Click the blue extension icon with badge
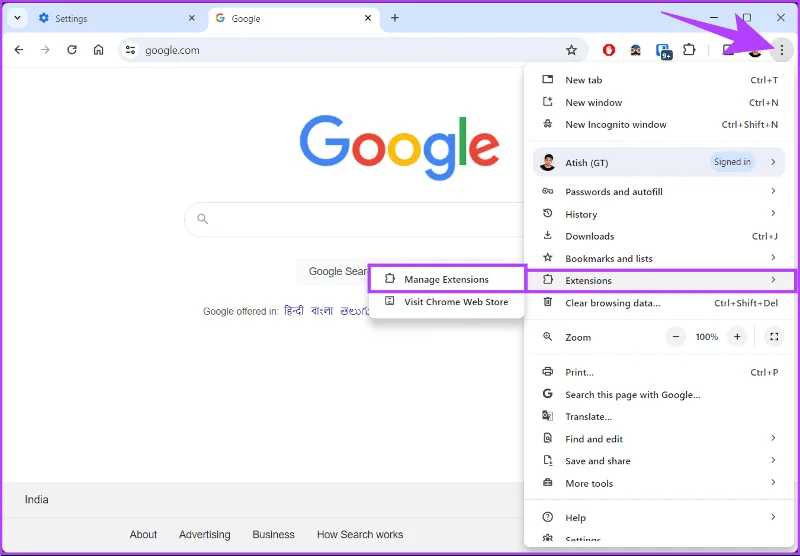The width and height of the screenshot is (800, 556). tap(663, 51)
